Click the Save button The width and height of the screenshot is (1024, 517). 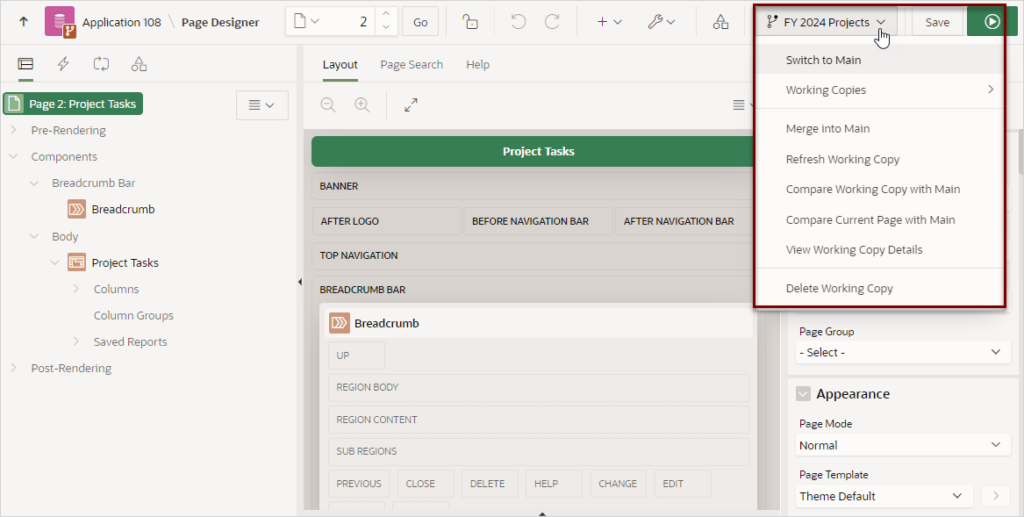point(937,22)
